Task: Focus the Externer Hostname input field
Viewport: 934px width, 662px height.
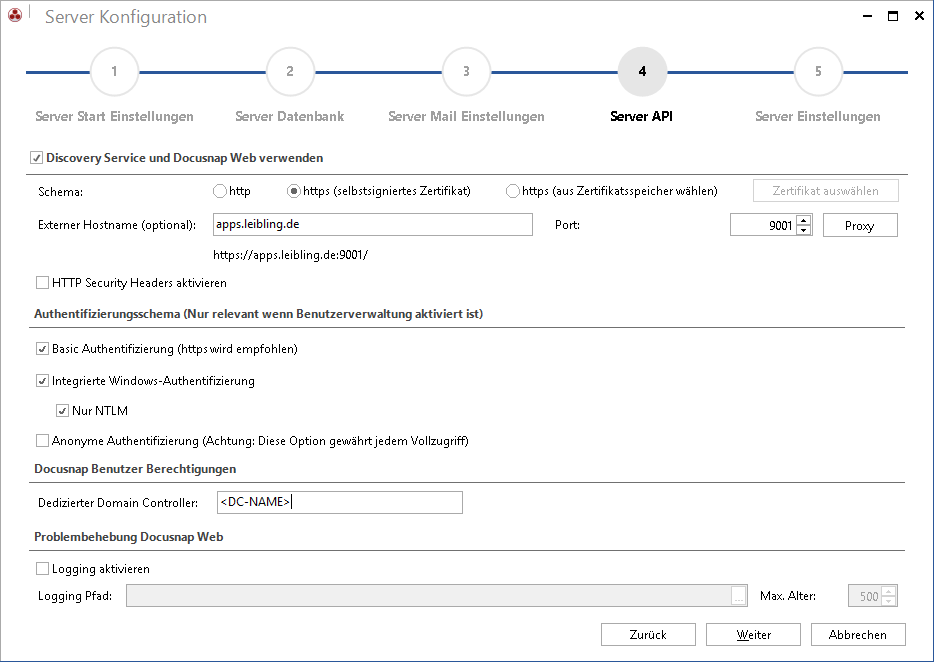Action: [373, 225]
